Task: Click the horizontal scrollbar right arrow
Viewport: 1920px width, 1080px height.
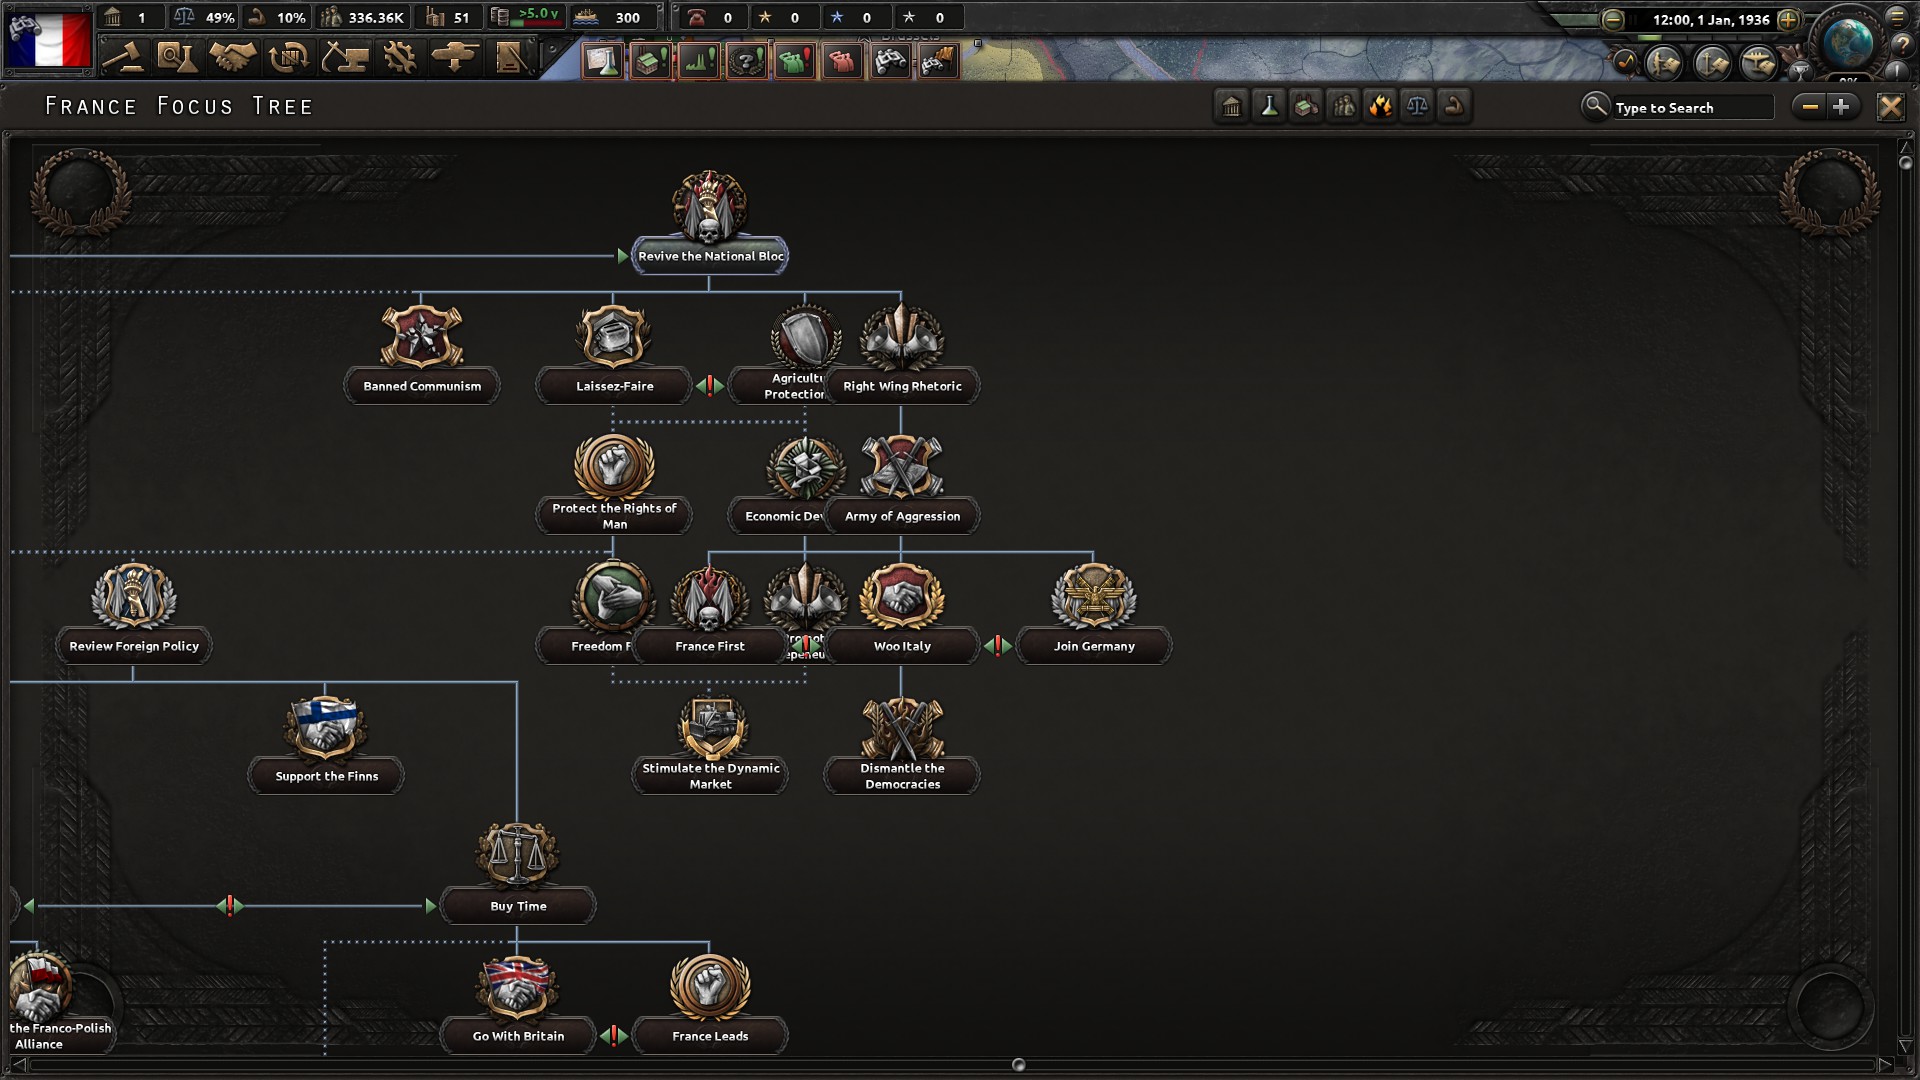Action: click(1885, 1065)
